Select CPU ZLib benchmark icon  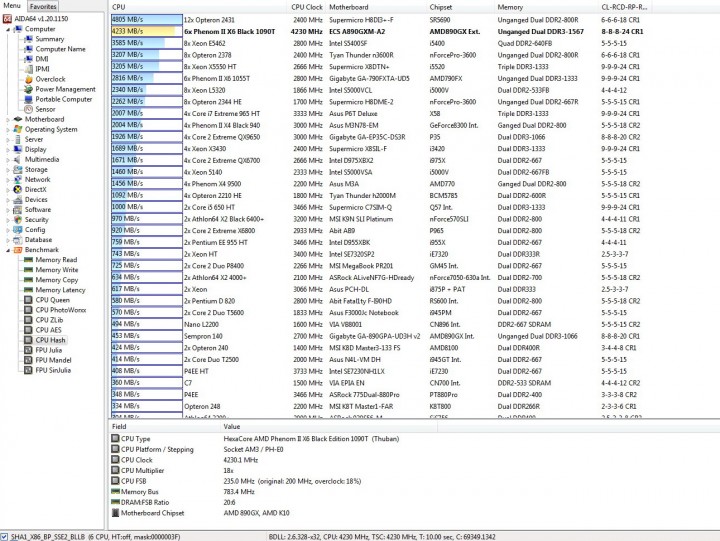[28, 320]
